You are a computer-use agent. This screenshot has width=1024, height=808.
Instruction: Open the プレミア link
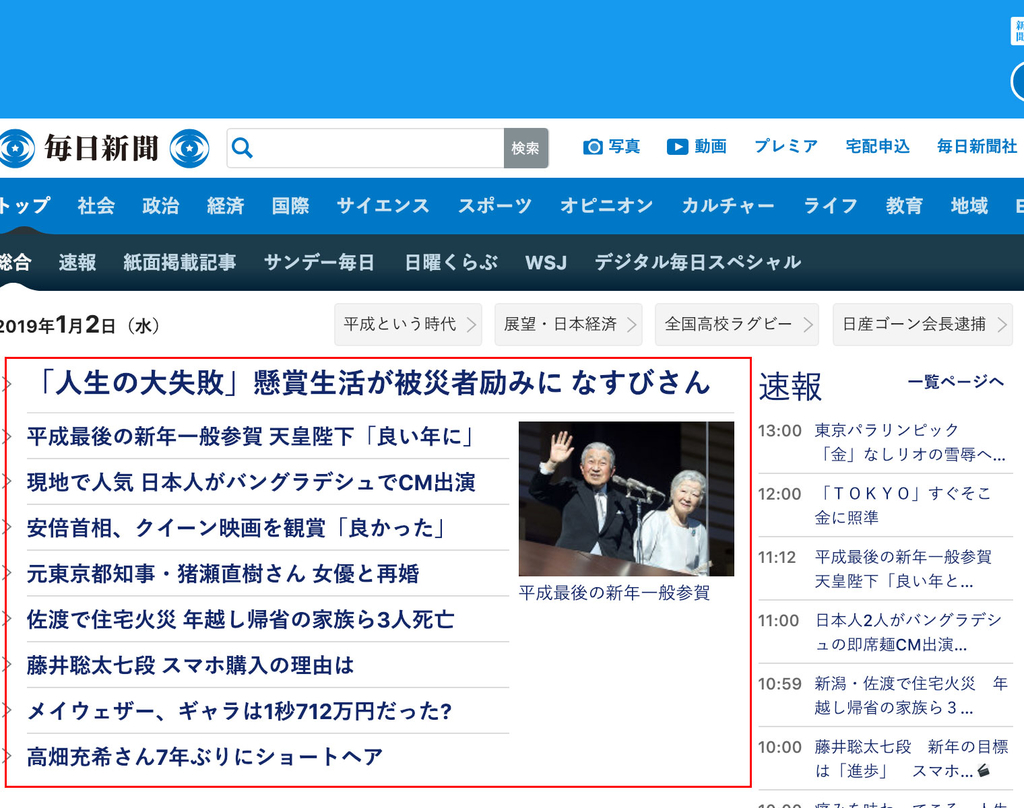786,146
